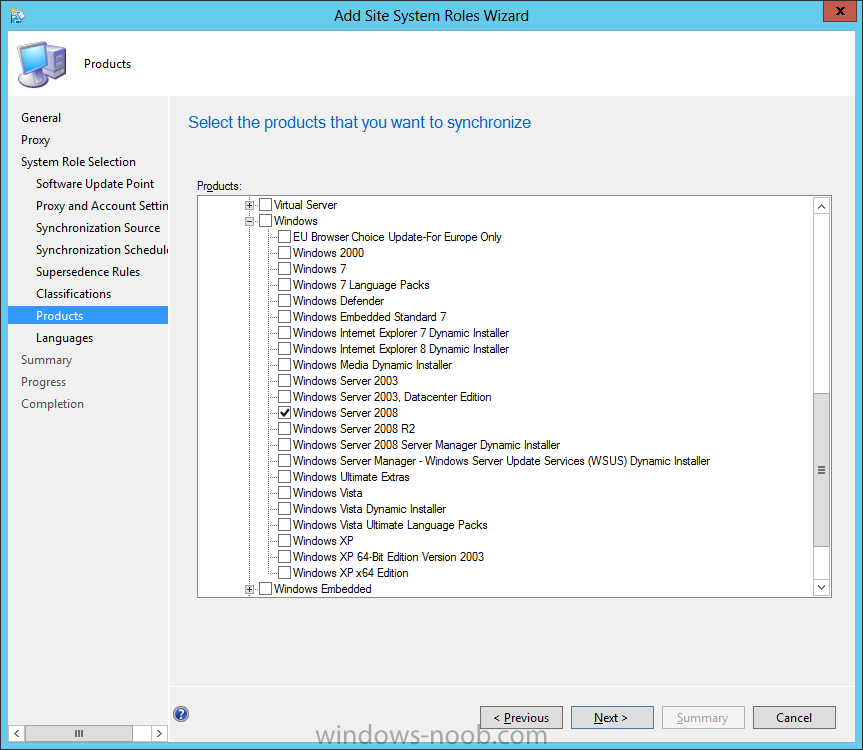Select Windows Server 2008 Server Manager Dynamic Installer

pos(426,445)
